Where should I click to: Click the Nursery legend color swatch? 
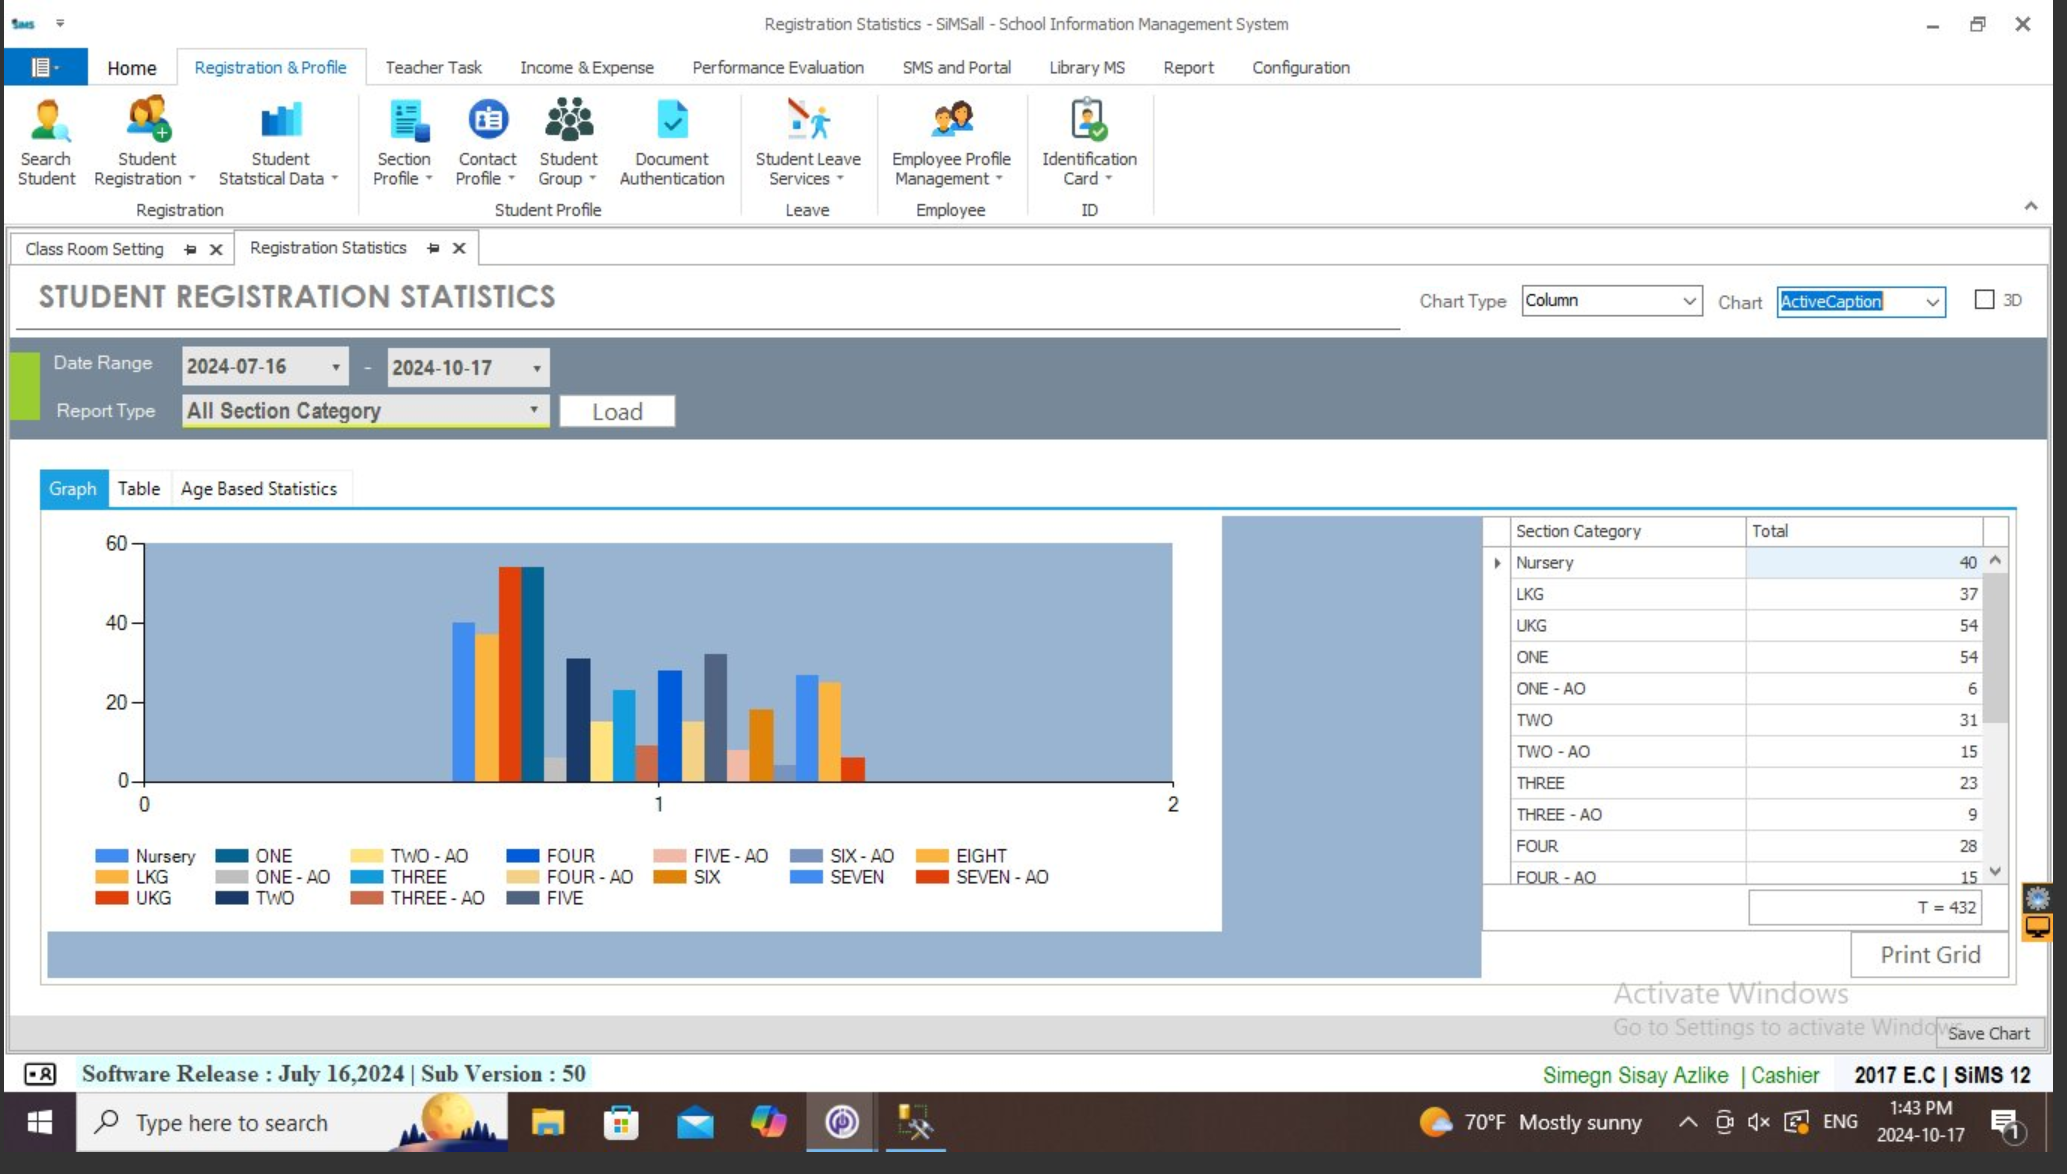click(111, 856)
